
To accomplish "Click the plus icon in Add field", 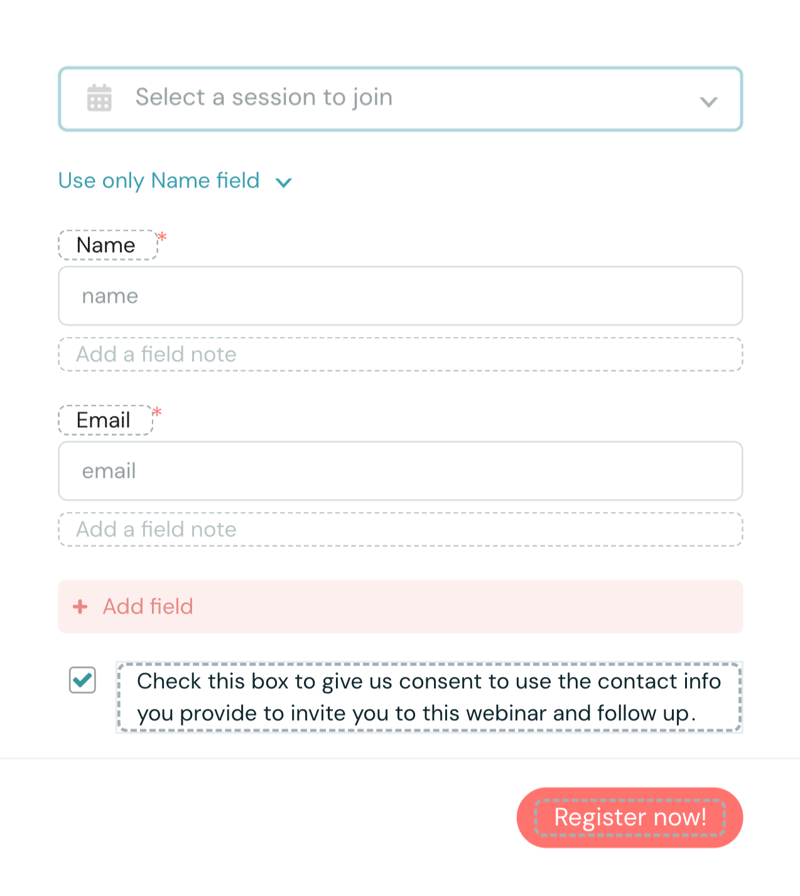I will pyautogui.click(x=81, y=607).
